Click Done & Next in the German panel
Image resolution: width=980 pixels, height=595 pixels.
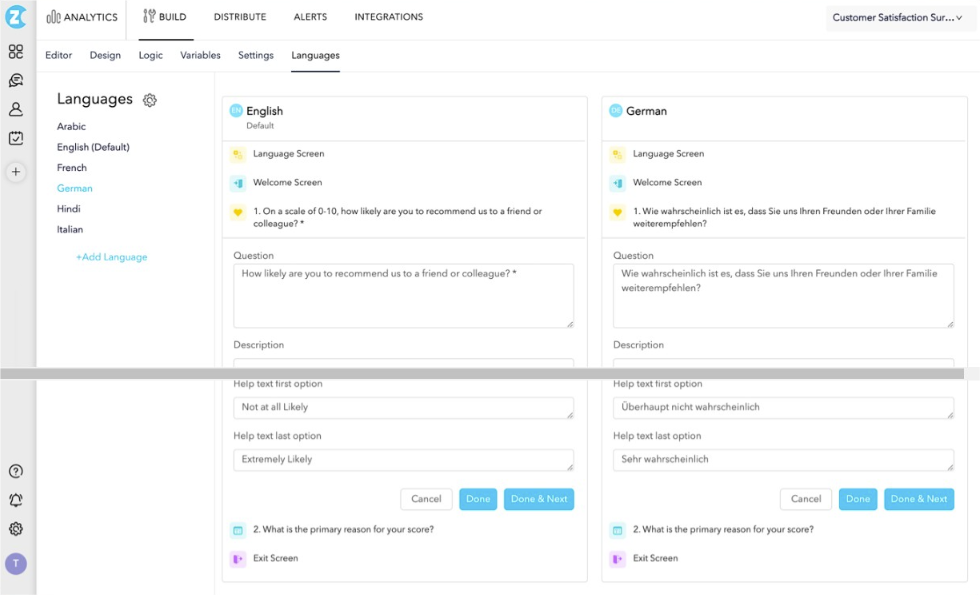point(919,499)
